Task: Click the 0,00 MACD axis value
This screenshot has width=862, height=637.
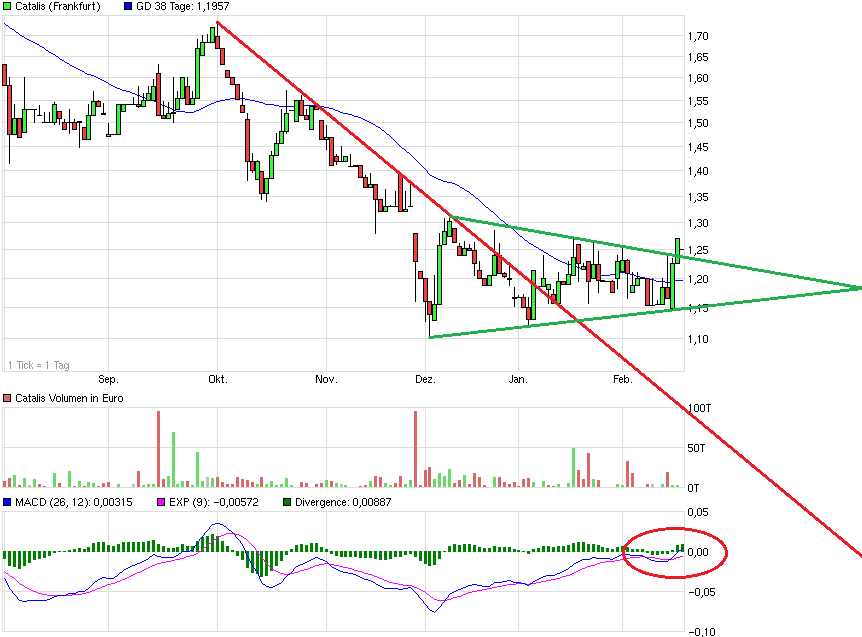Action: (698, 552)
